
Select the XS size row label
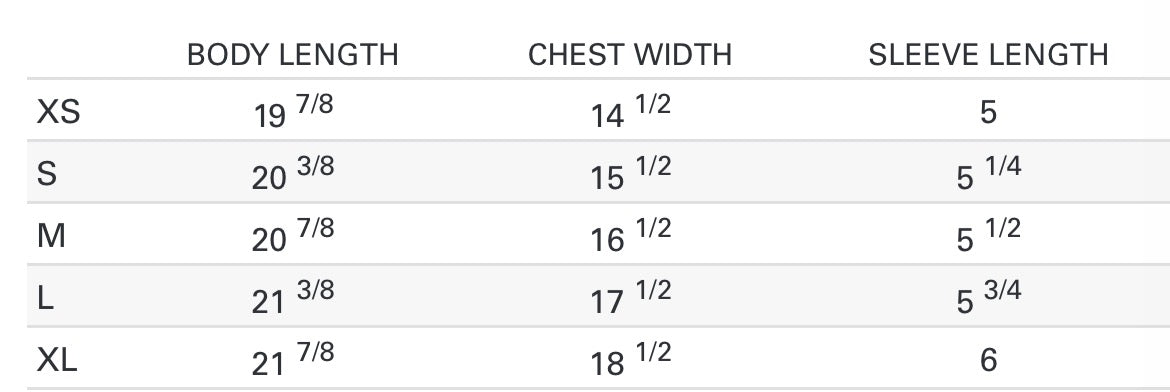tap(58, 113)
